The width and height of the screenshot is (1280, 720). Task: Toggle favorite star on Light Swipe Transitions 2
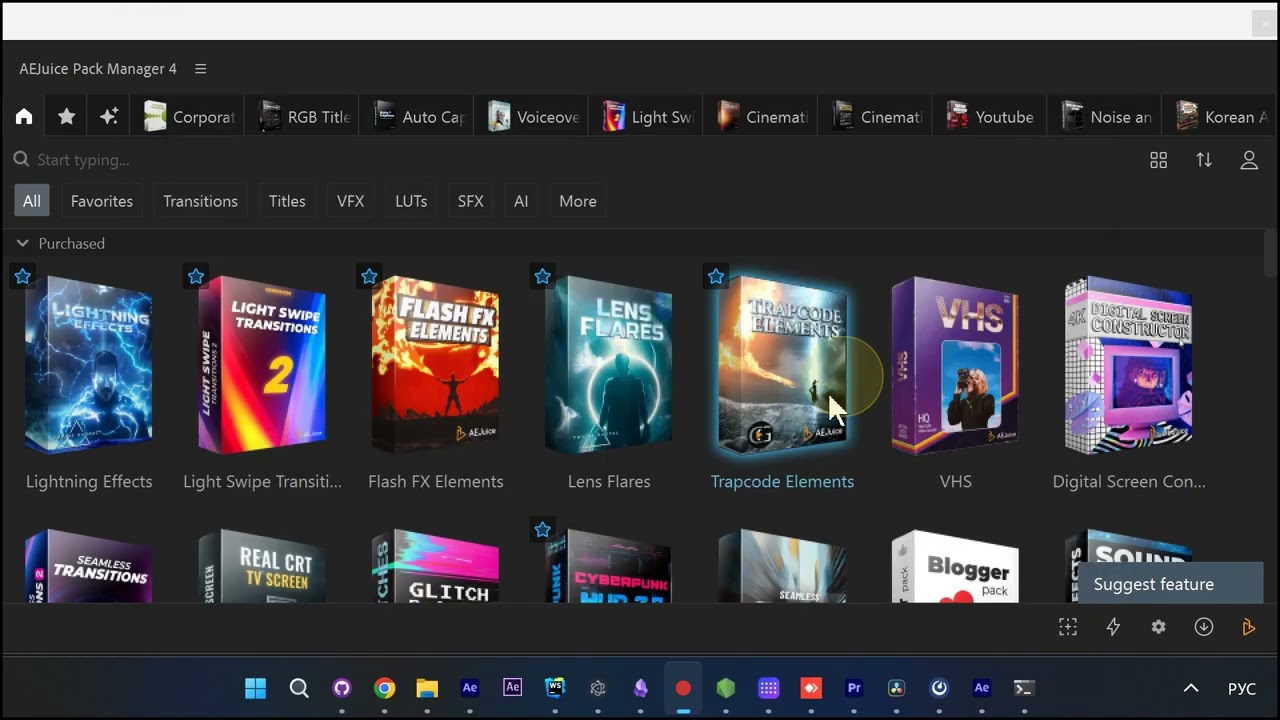(196, 276)
